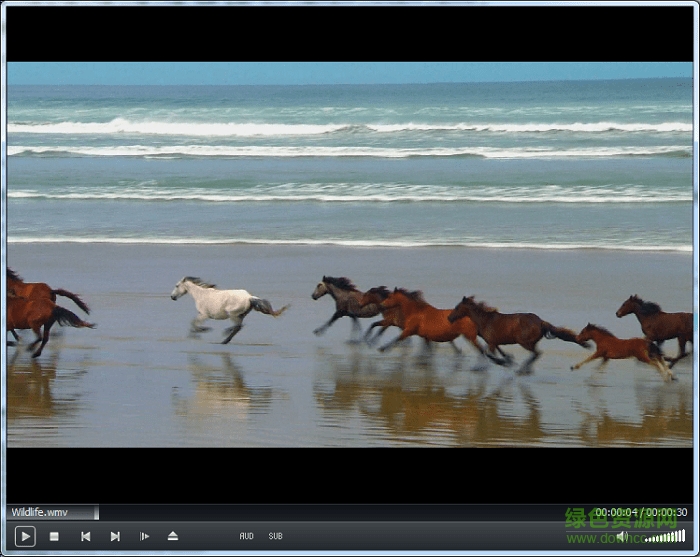The height and width of the screenshot is (557, 700).
Task: Click the elapsed time 00:00:04 display
Action: coord(615,513)
